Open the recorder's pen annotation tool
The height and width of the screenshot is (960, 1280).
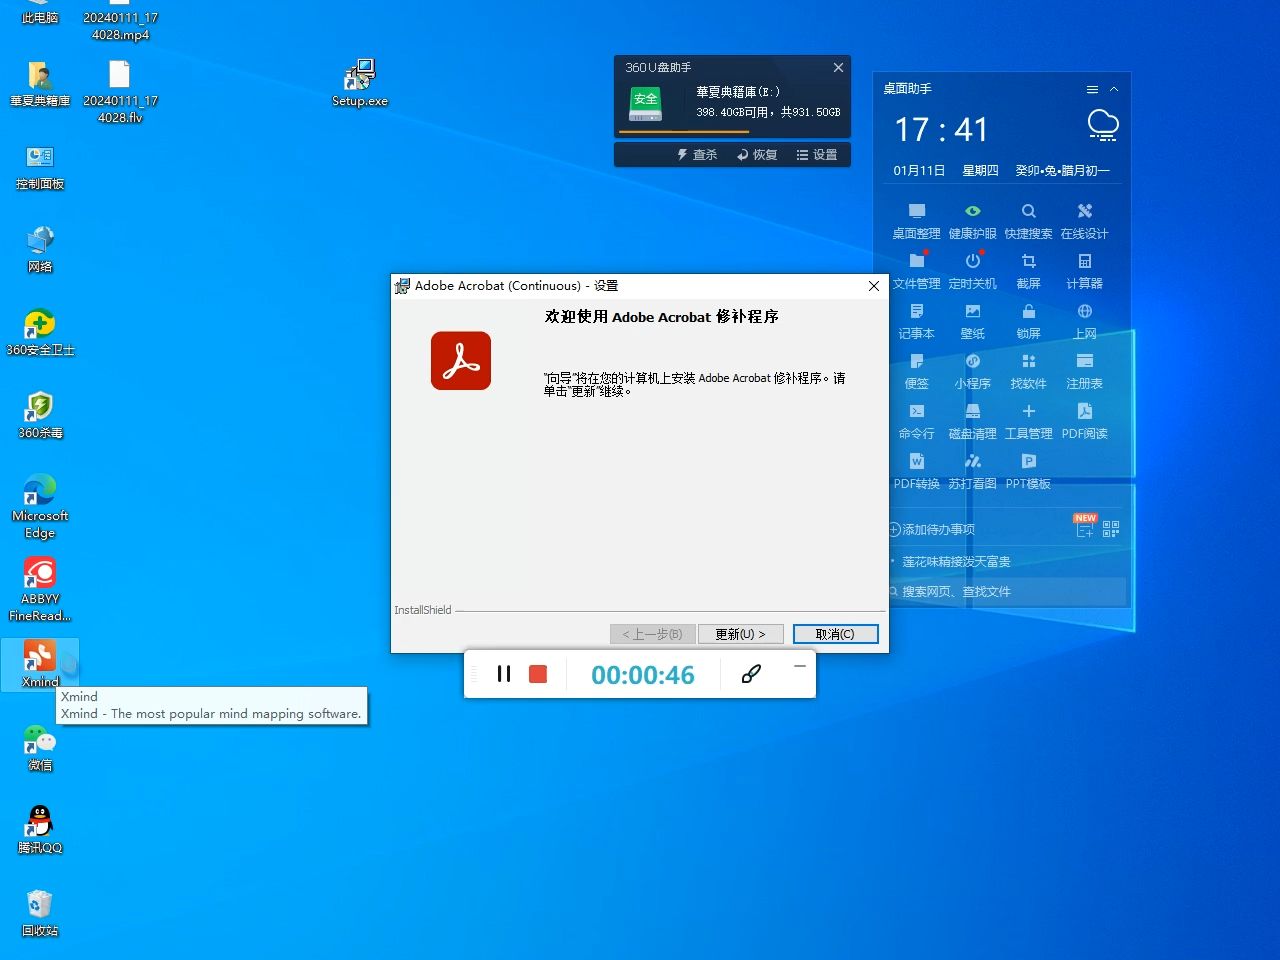coord(752,674)
